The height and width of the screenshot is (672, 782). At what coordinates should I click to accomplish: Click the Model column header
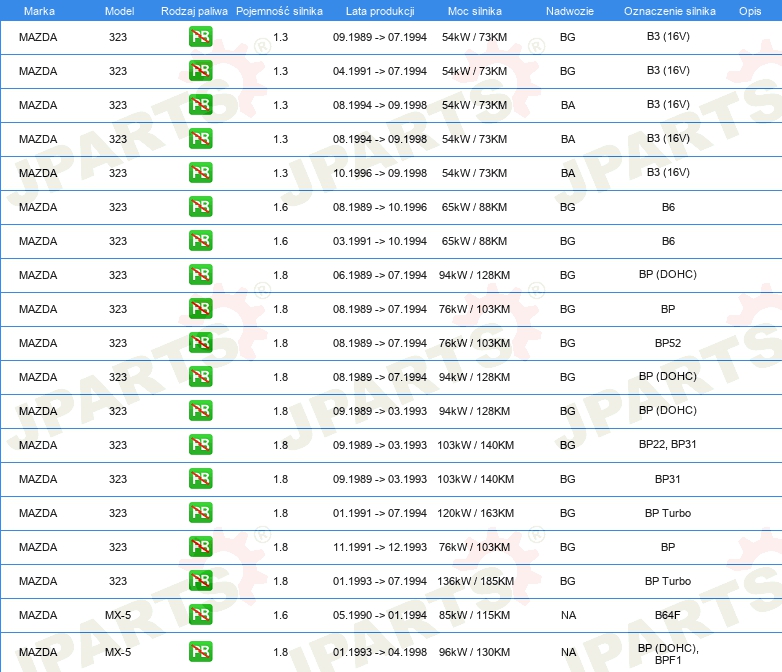pos(119,11)
